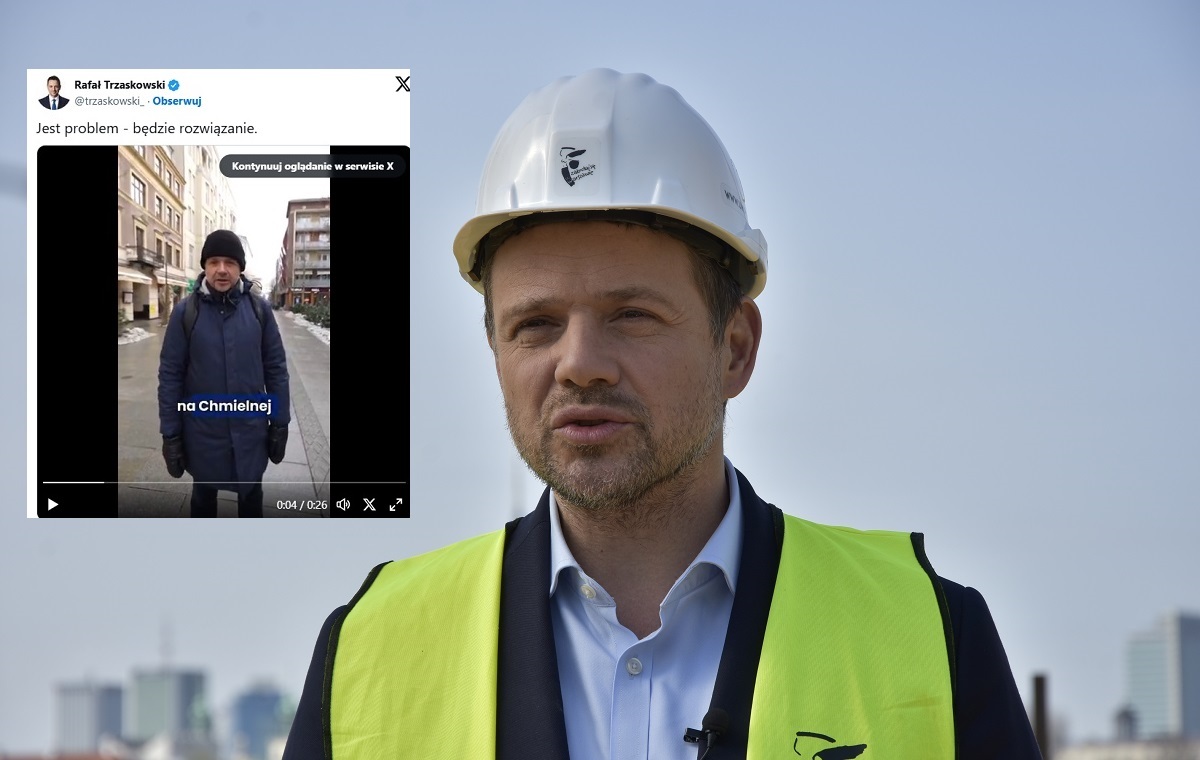Click the X logo in the post corner
The image size is (1200, 760).
(403, 84)
